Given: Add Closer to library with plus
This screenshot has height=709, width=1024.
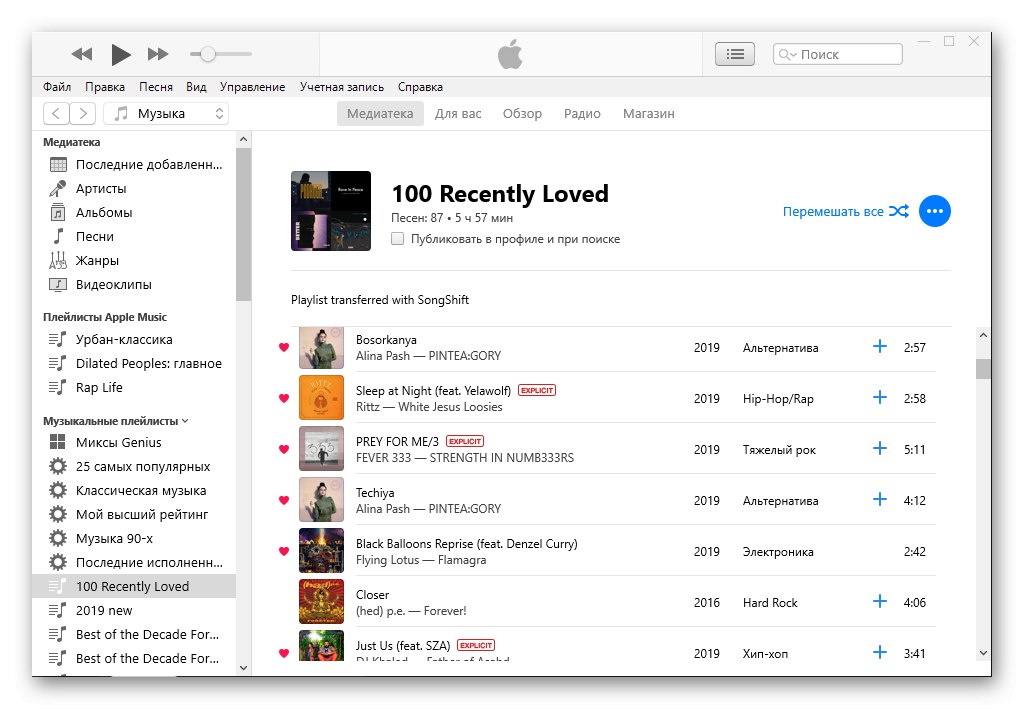Looking at the screenshot, I should tap(880, 601).
